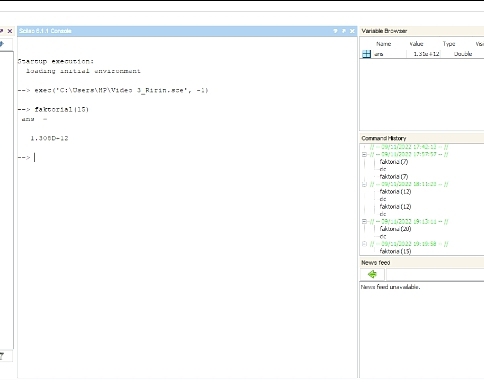Click the 1.31e+12 value cell
Image resolution: width=484 pixels, height=382 pixels.
click(426, 54)
